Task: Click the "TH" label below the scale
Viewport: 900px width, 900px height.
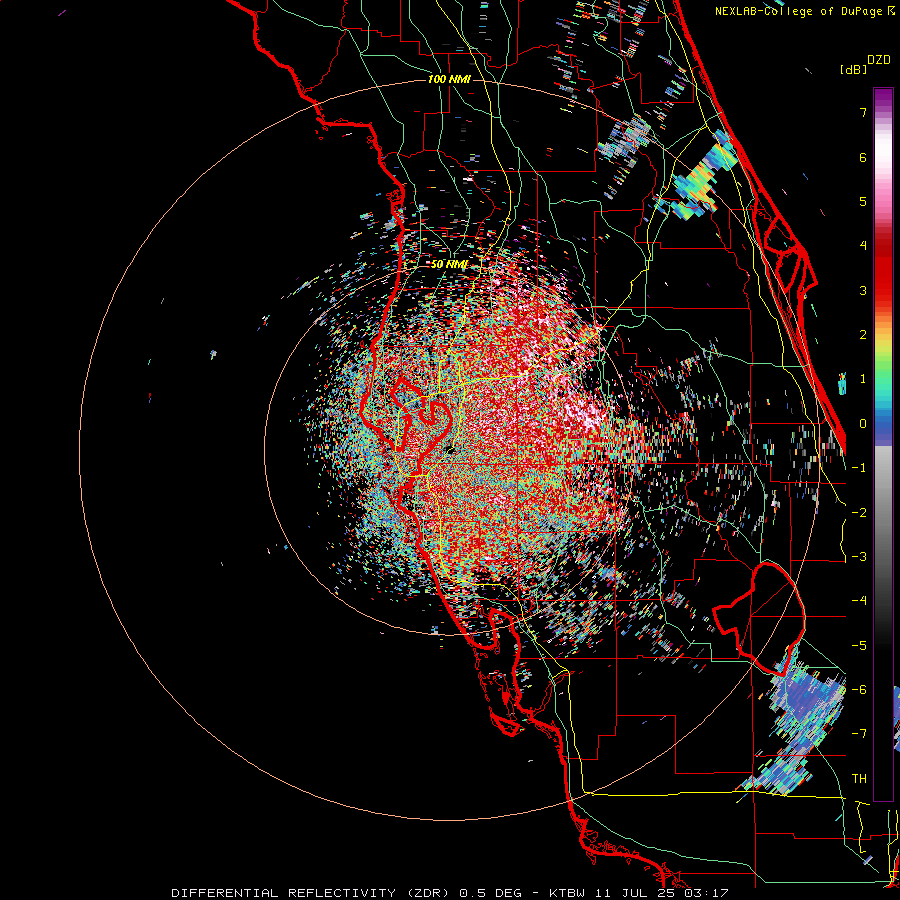Action: coord(859,779)
